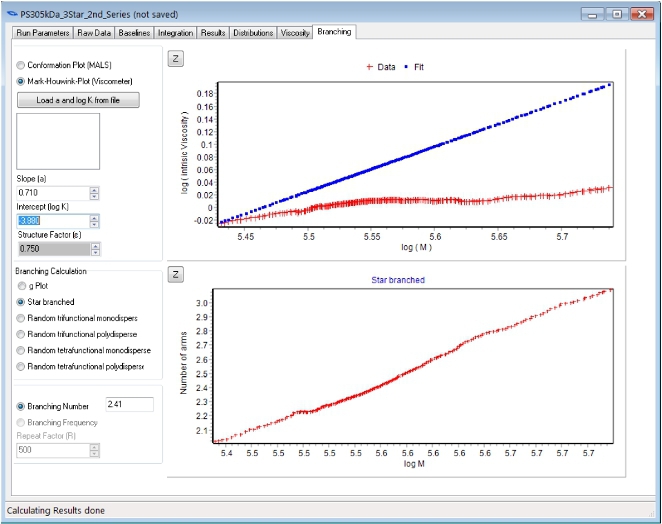
Task: Select Random trifunctional polydisperse option
Action: (x=21, y=335)
